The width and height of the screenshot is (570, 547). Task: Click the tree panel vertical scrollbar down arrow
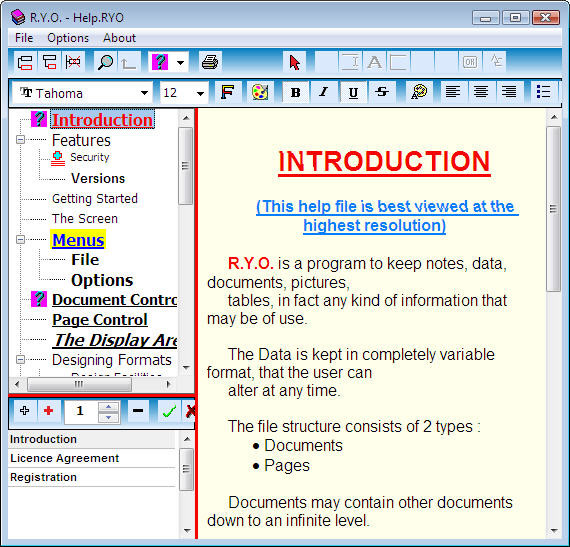pos(186,368)
